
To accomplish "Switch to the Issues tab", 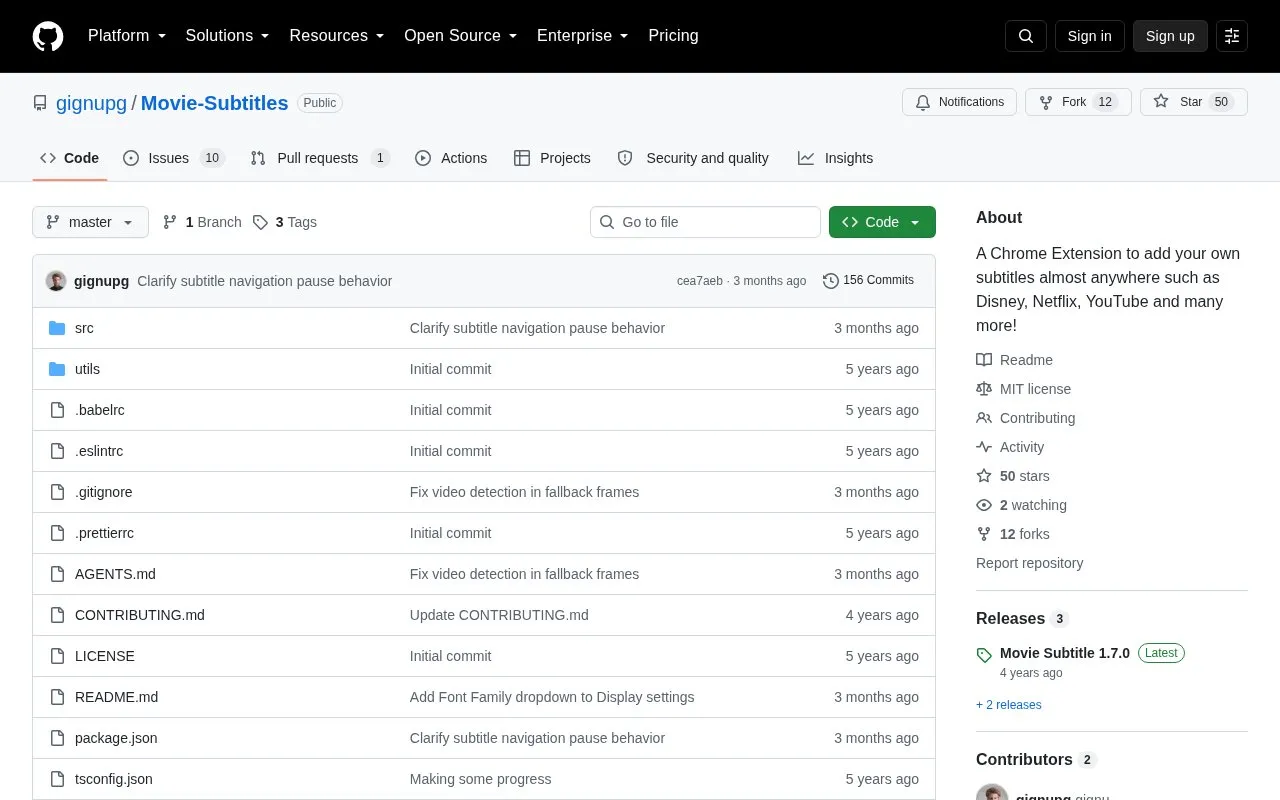I will [174, 158].
